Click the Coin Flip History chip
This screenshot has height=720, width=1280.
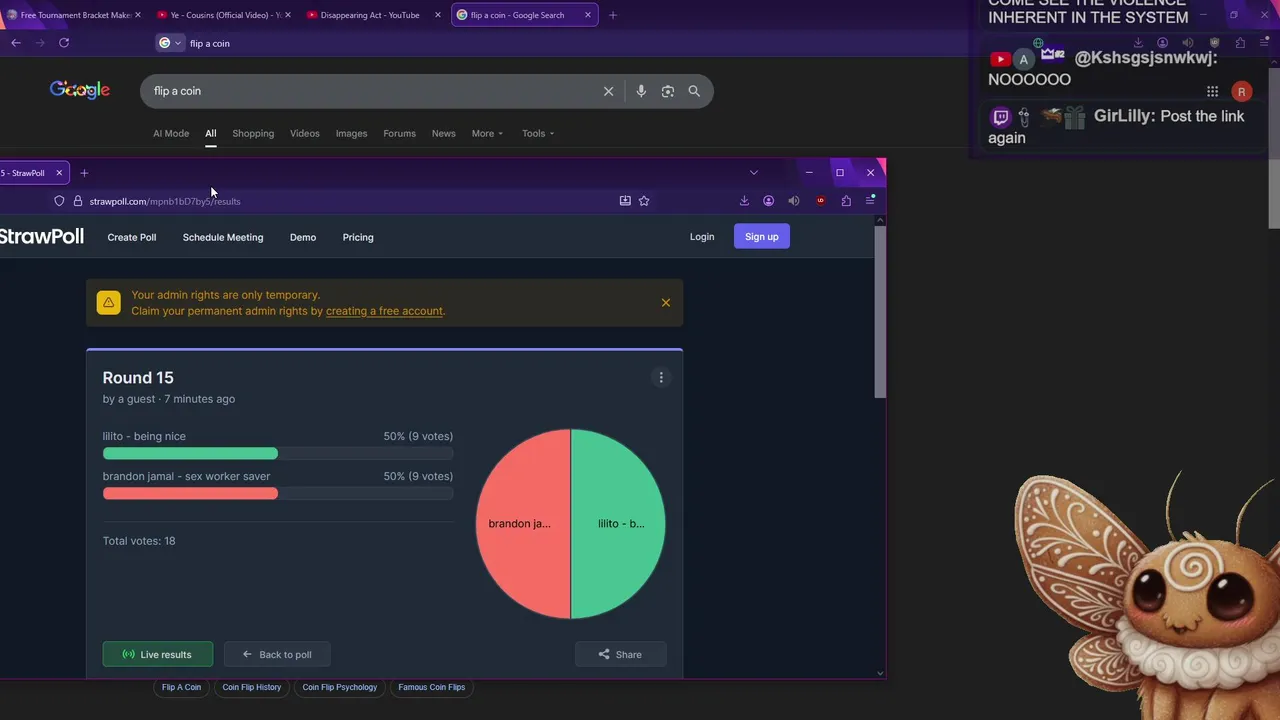click(x=252, y=687)
